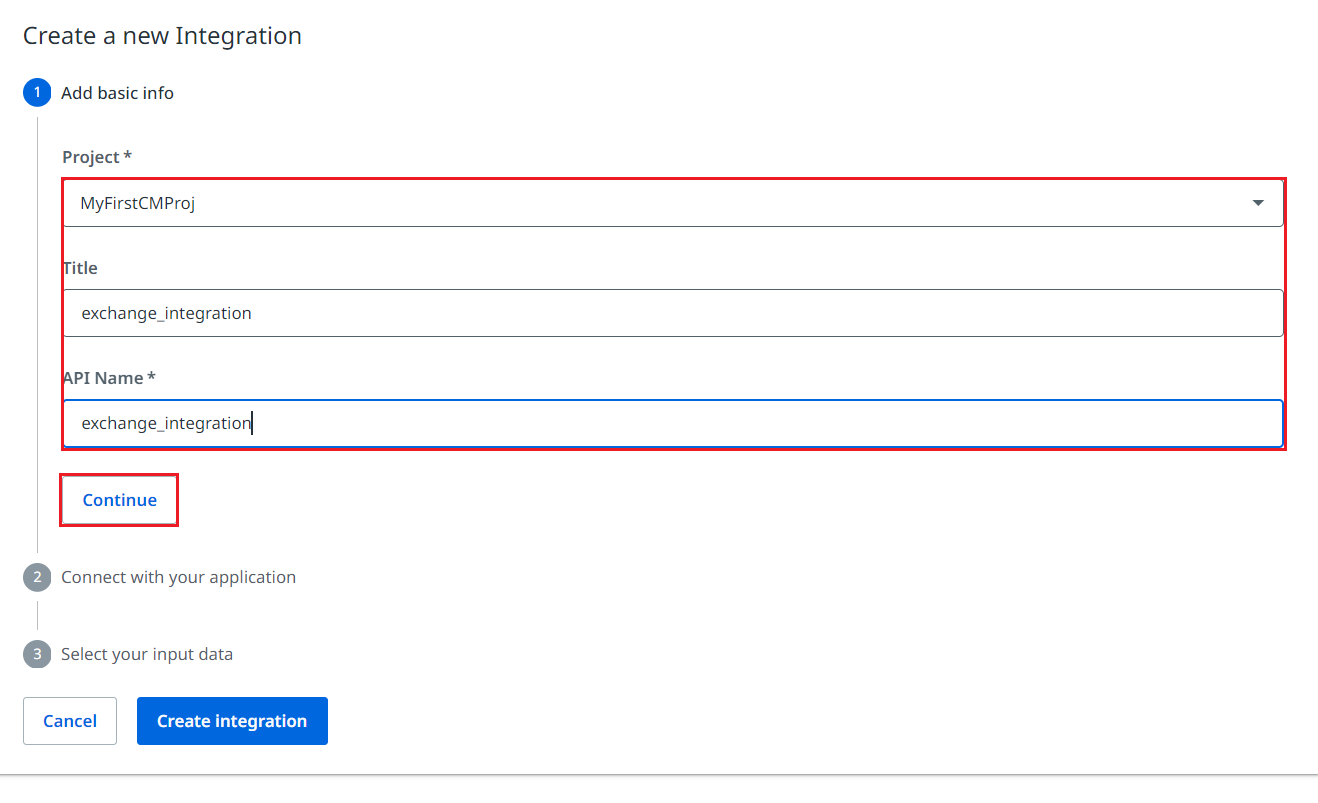1318x803 pixels.
Task: Click the step 2 number circle
Action: tap(37, 577)
